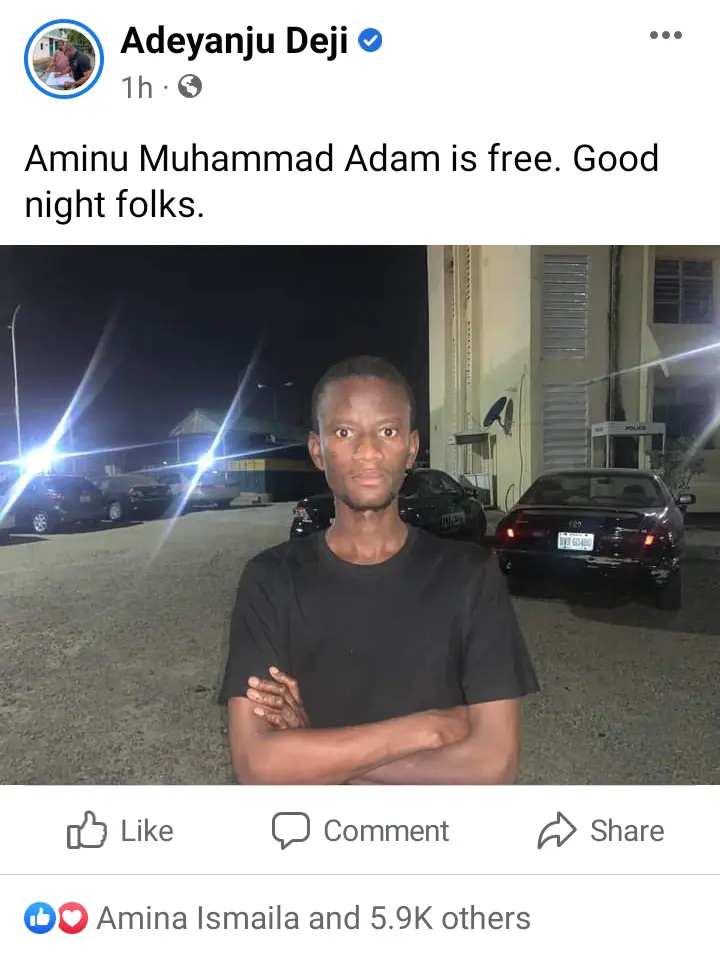This screenshot has width=720, height=953.
Task: Open the posted night photo
Action: [x=360, y=515]
